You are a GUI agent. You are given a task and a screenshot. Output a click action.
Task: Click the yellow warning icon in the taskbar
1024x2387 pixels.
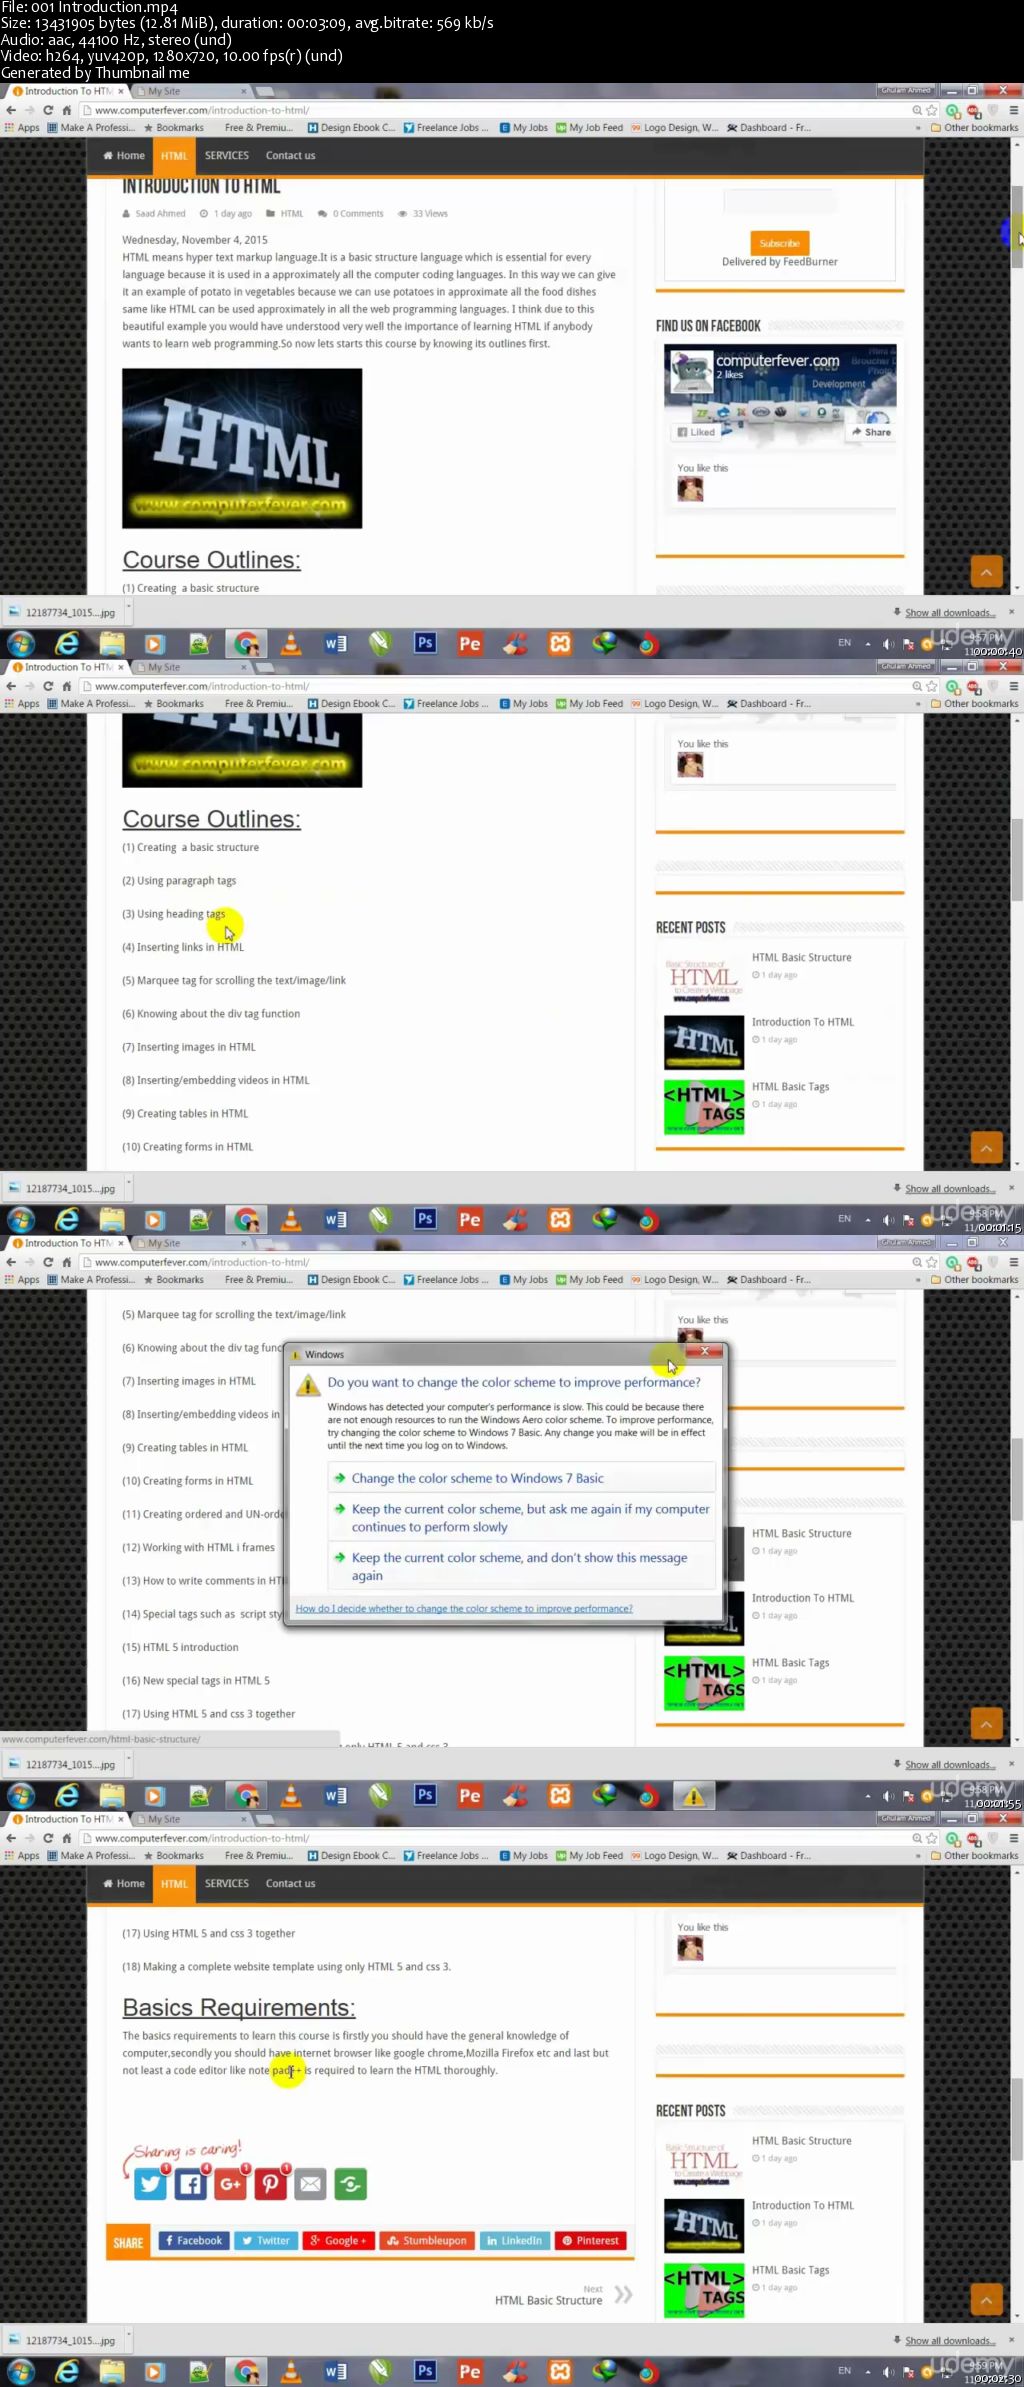[693, 1796]
